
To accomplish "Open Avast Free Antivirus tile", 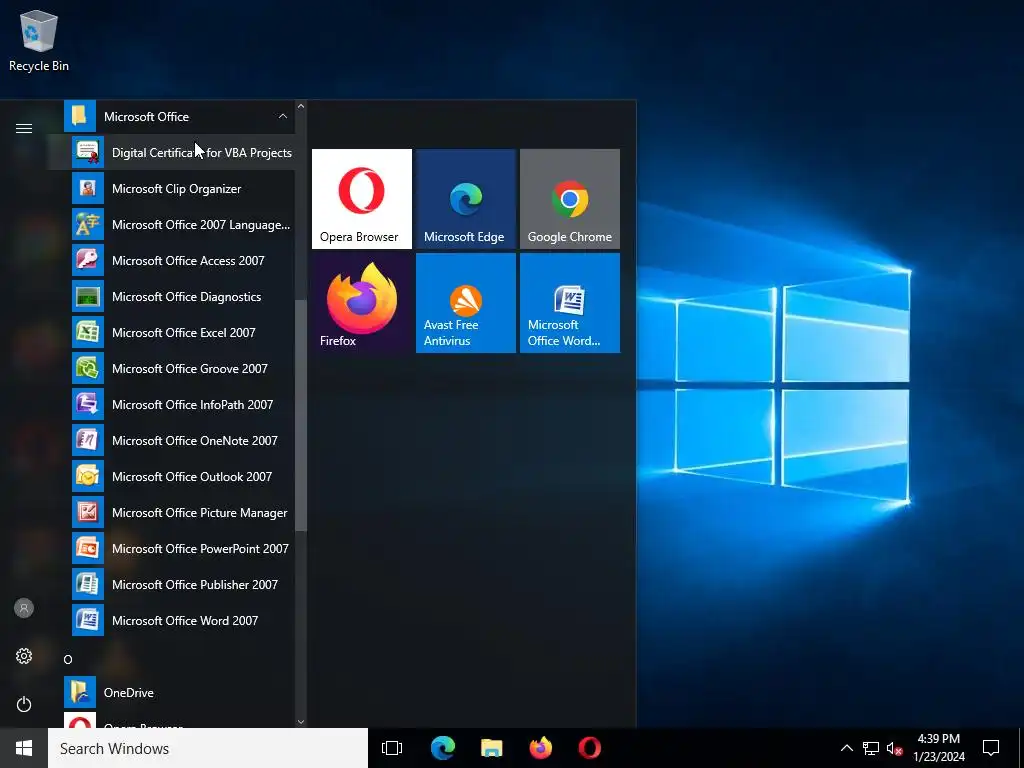I will click(466, 303).
